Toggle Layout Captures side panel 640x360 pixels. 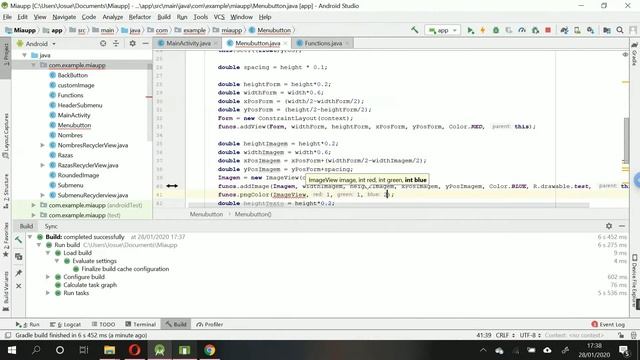click(x=6, y=136)
